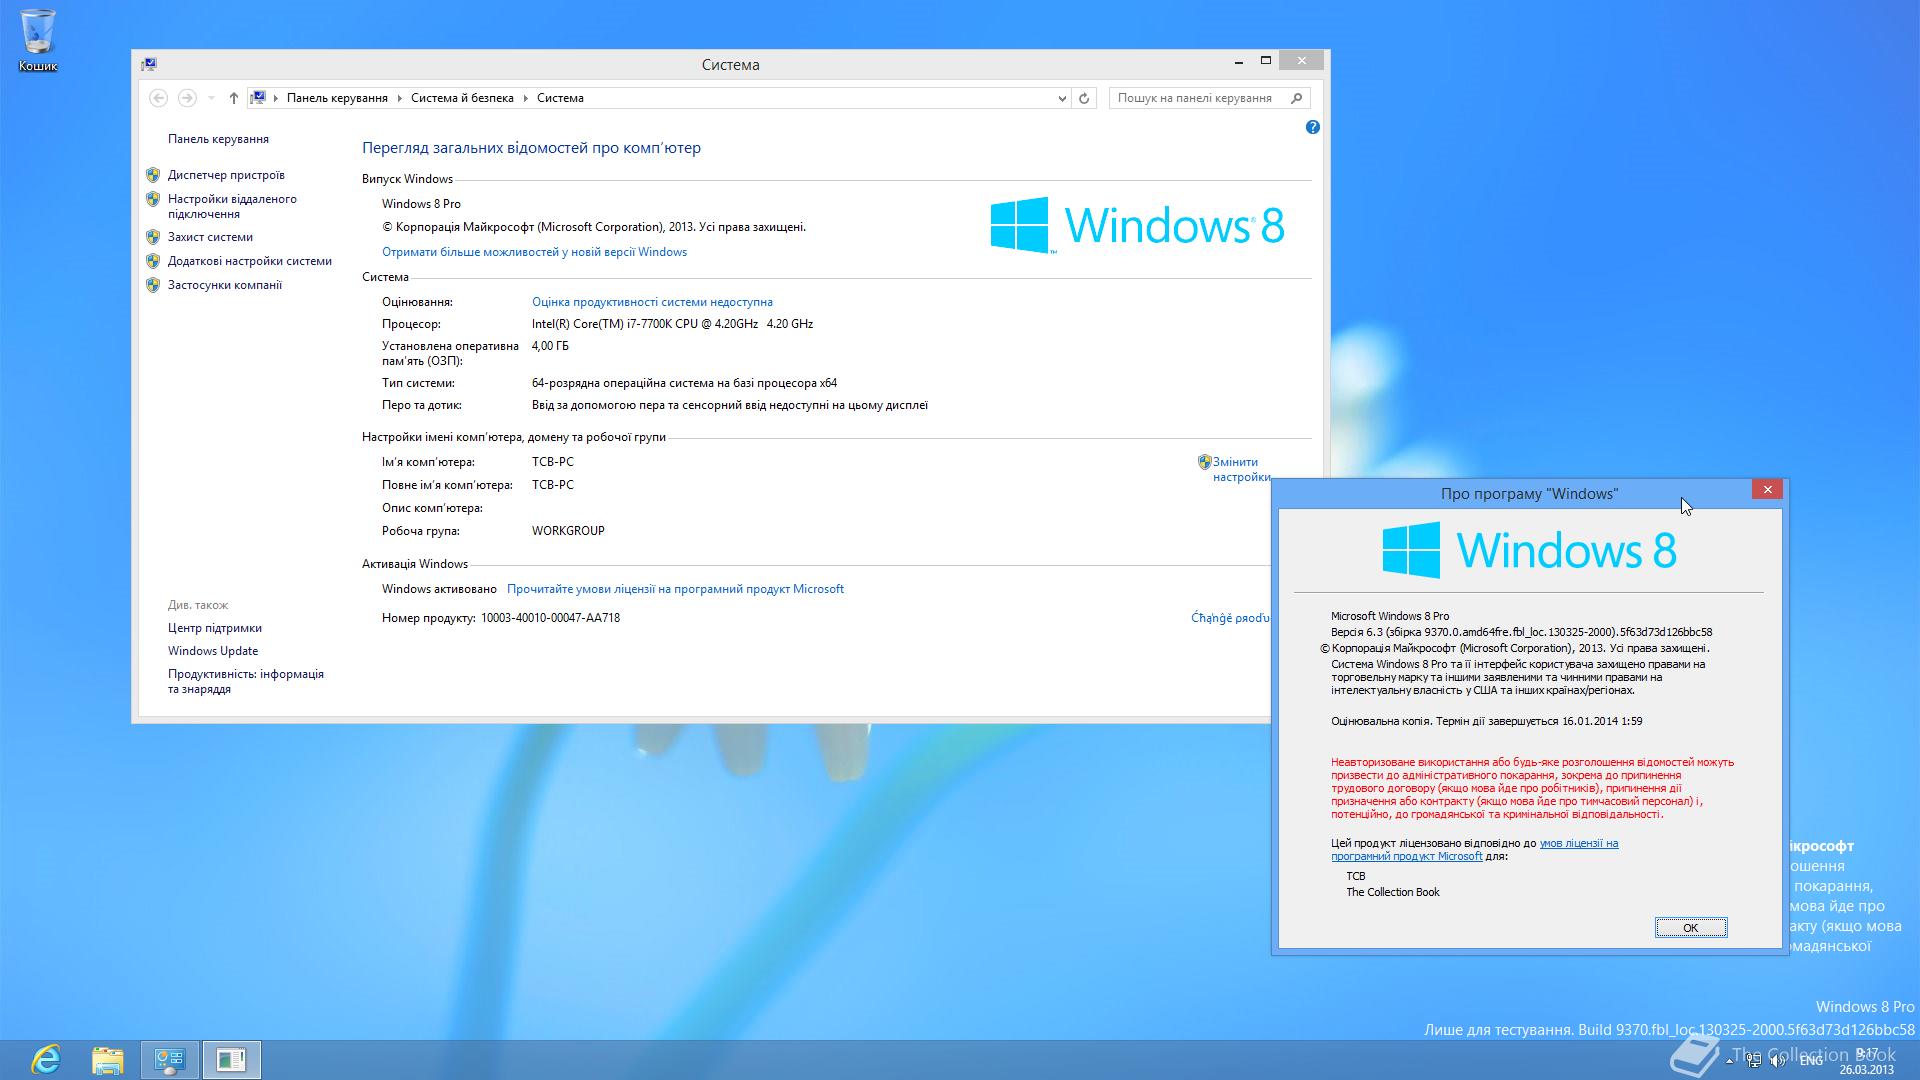Screen dimensions: 1920x1080
Task: Expand the breadcrumb arrow after 'Панель керування'
Action: tap(399, 98)
